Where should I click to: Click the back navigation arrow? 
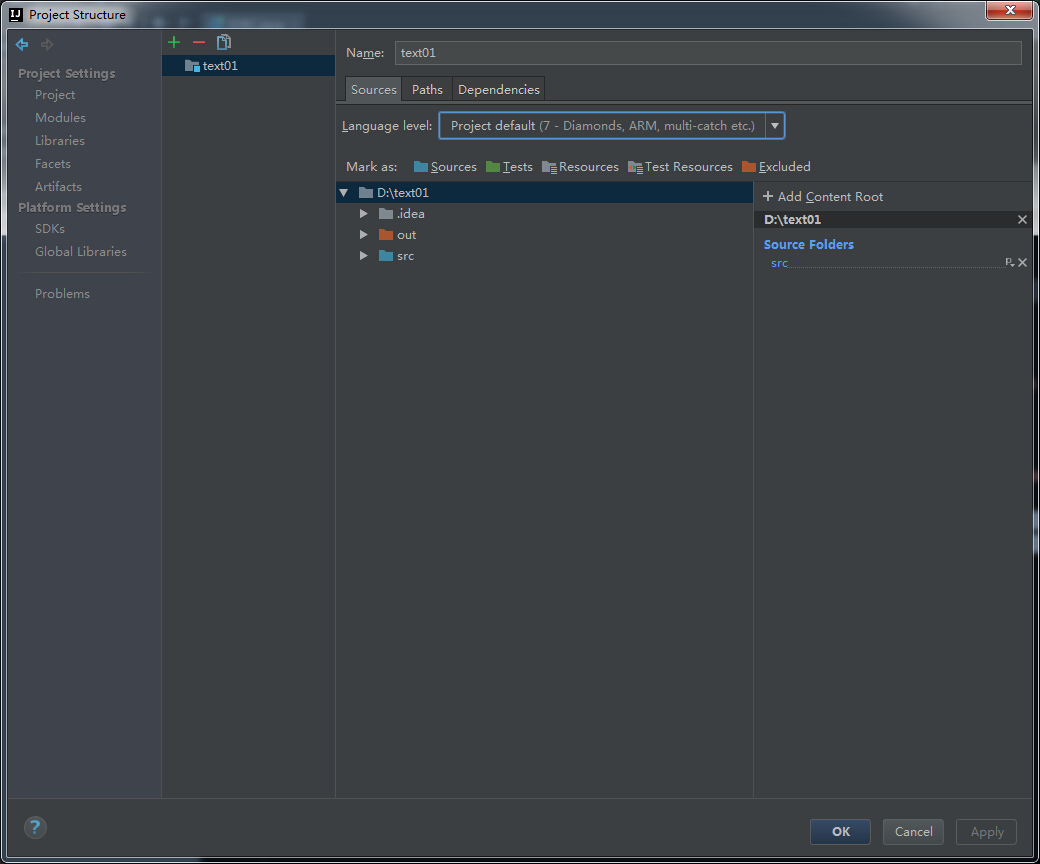(x=22, y=44)
